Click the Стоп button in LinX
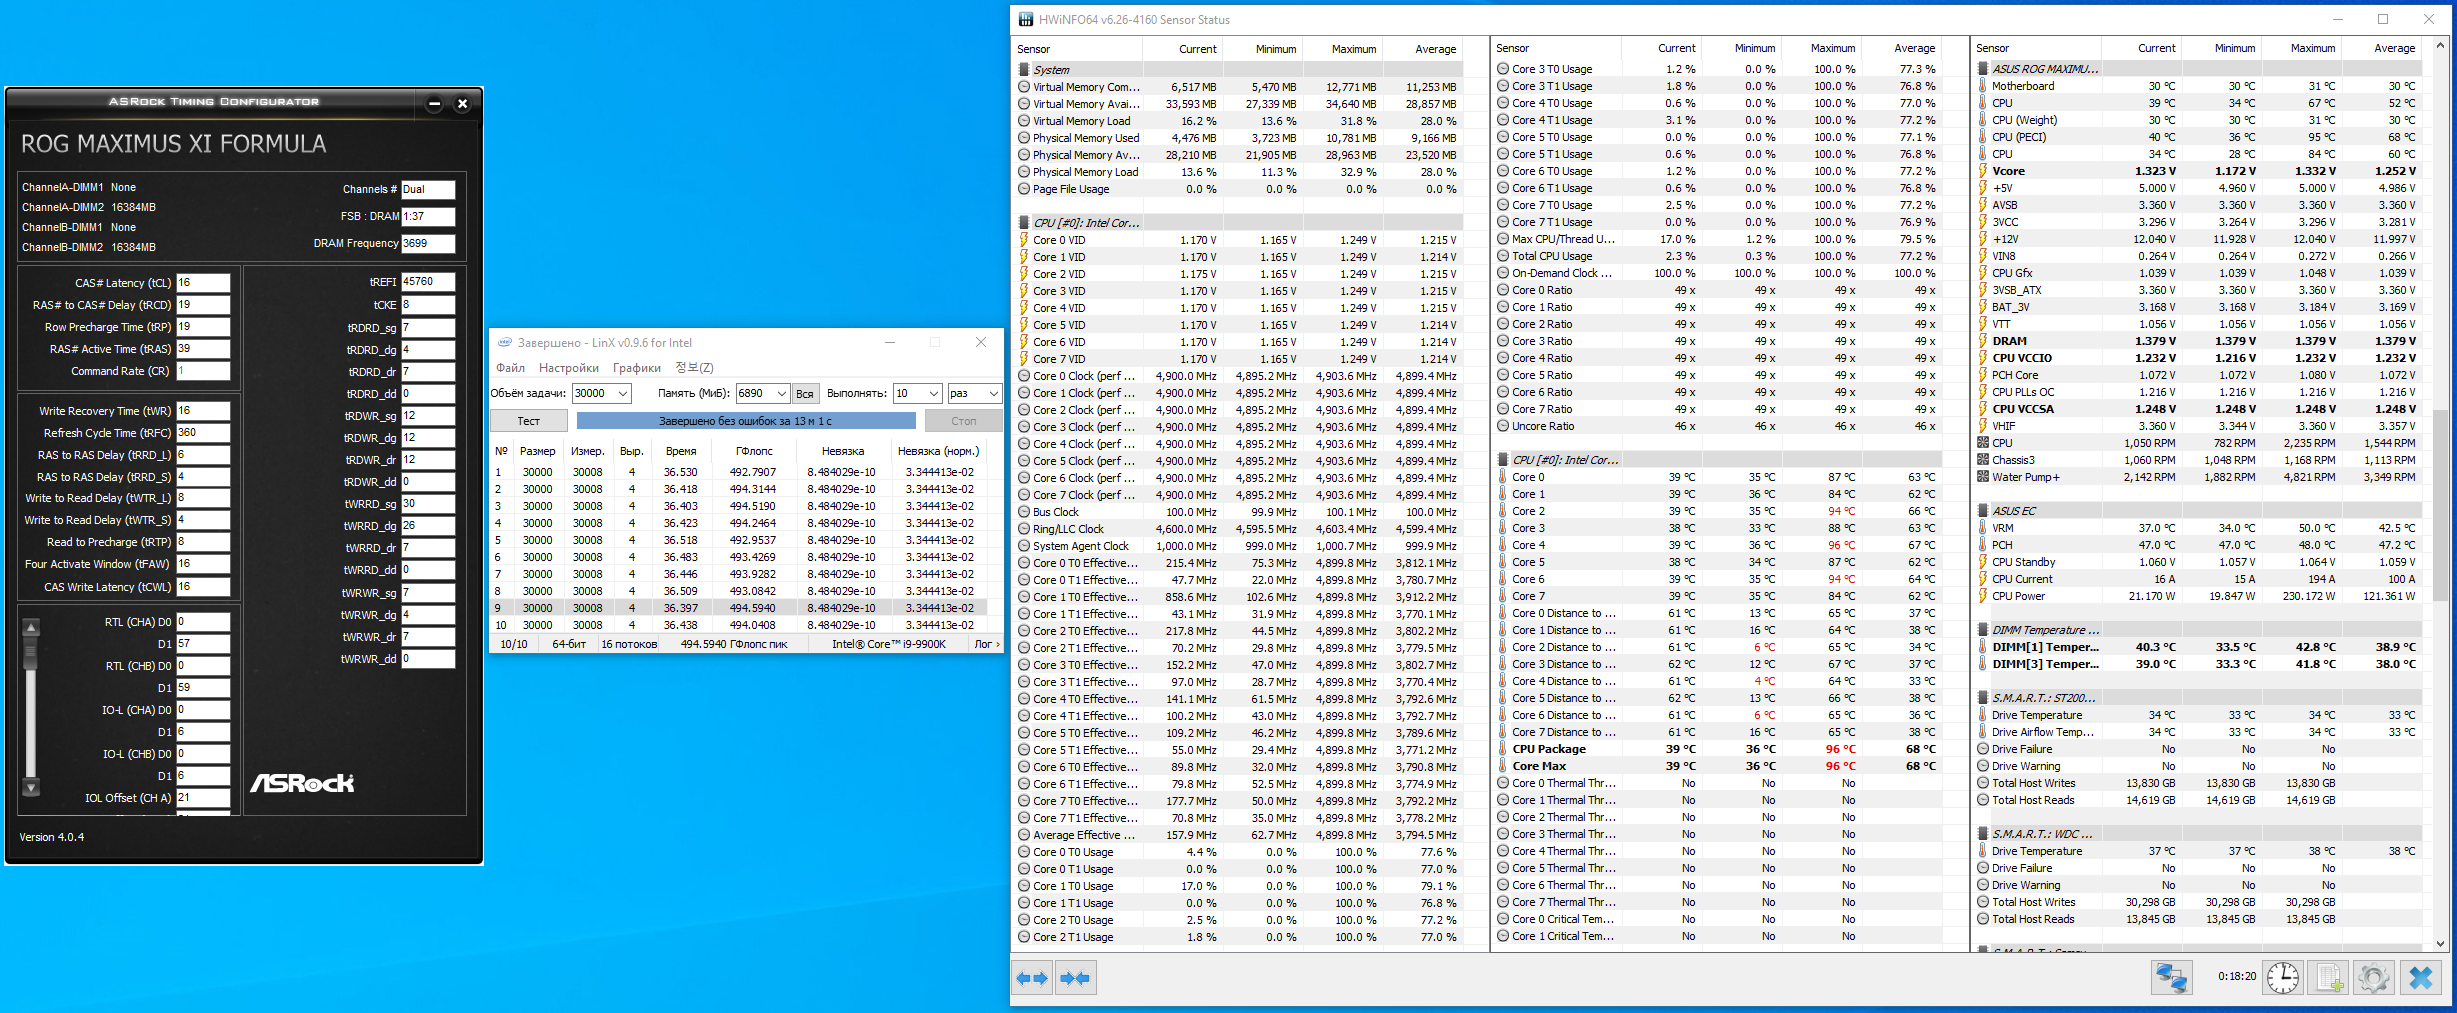The image size is (2457, 1013). pyautogui.click(x=964, y=421)
